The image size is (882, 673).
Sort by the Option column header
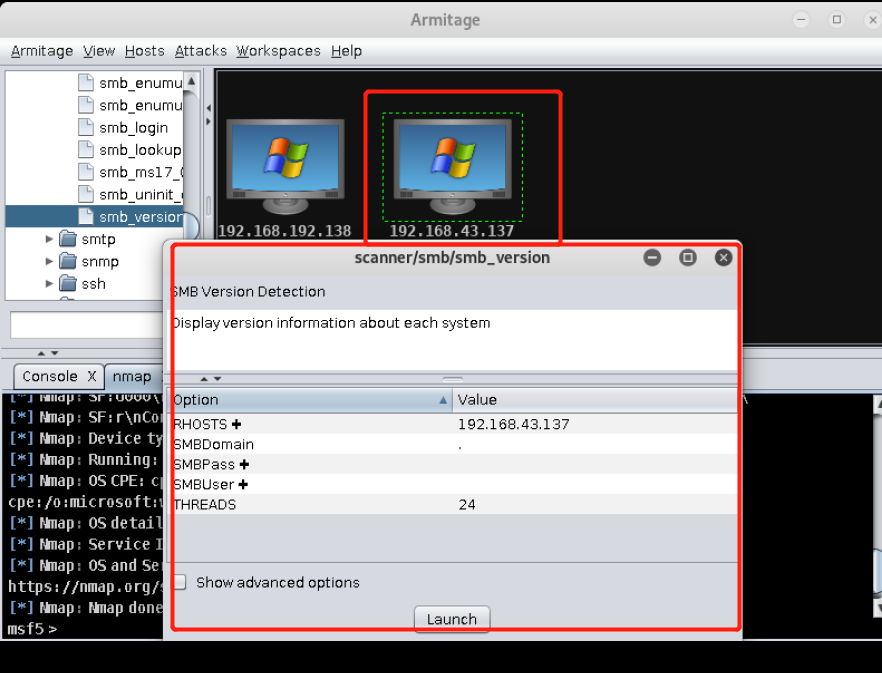click(x=311, y=400)
